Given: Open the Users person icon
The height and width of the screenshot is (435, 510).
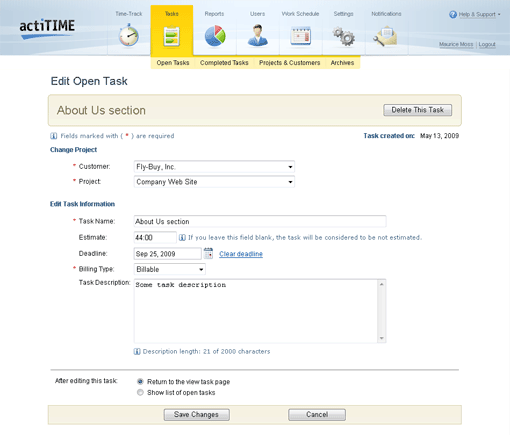Looking at the screenshot, I should 257,35.
